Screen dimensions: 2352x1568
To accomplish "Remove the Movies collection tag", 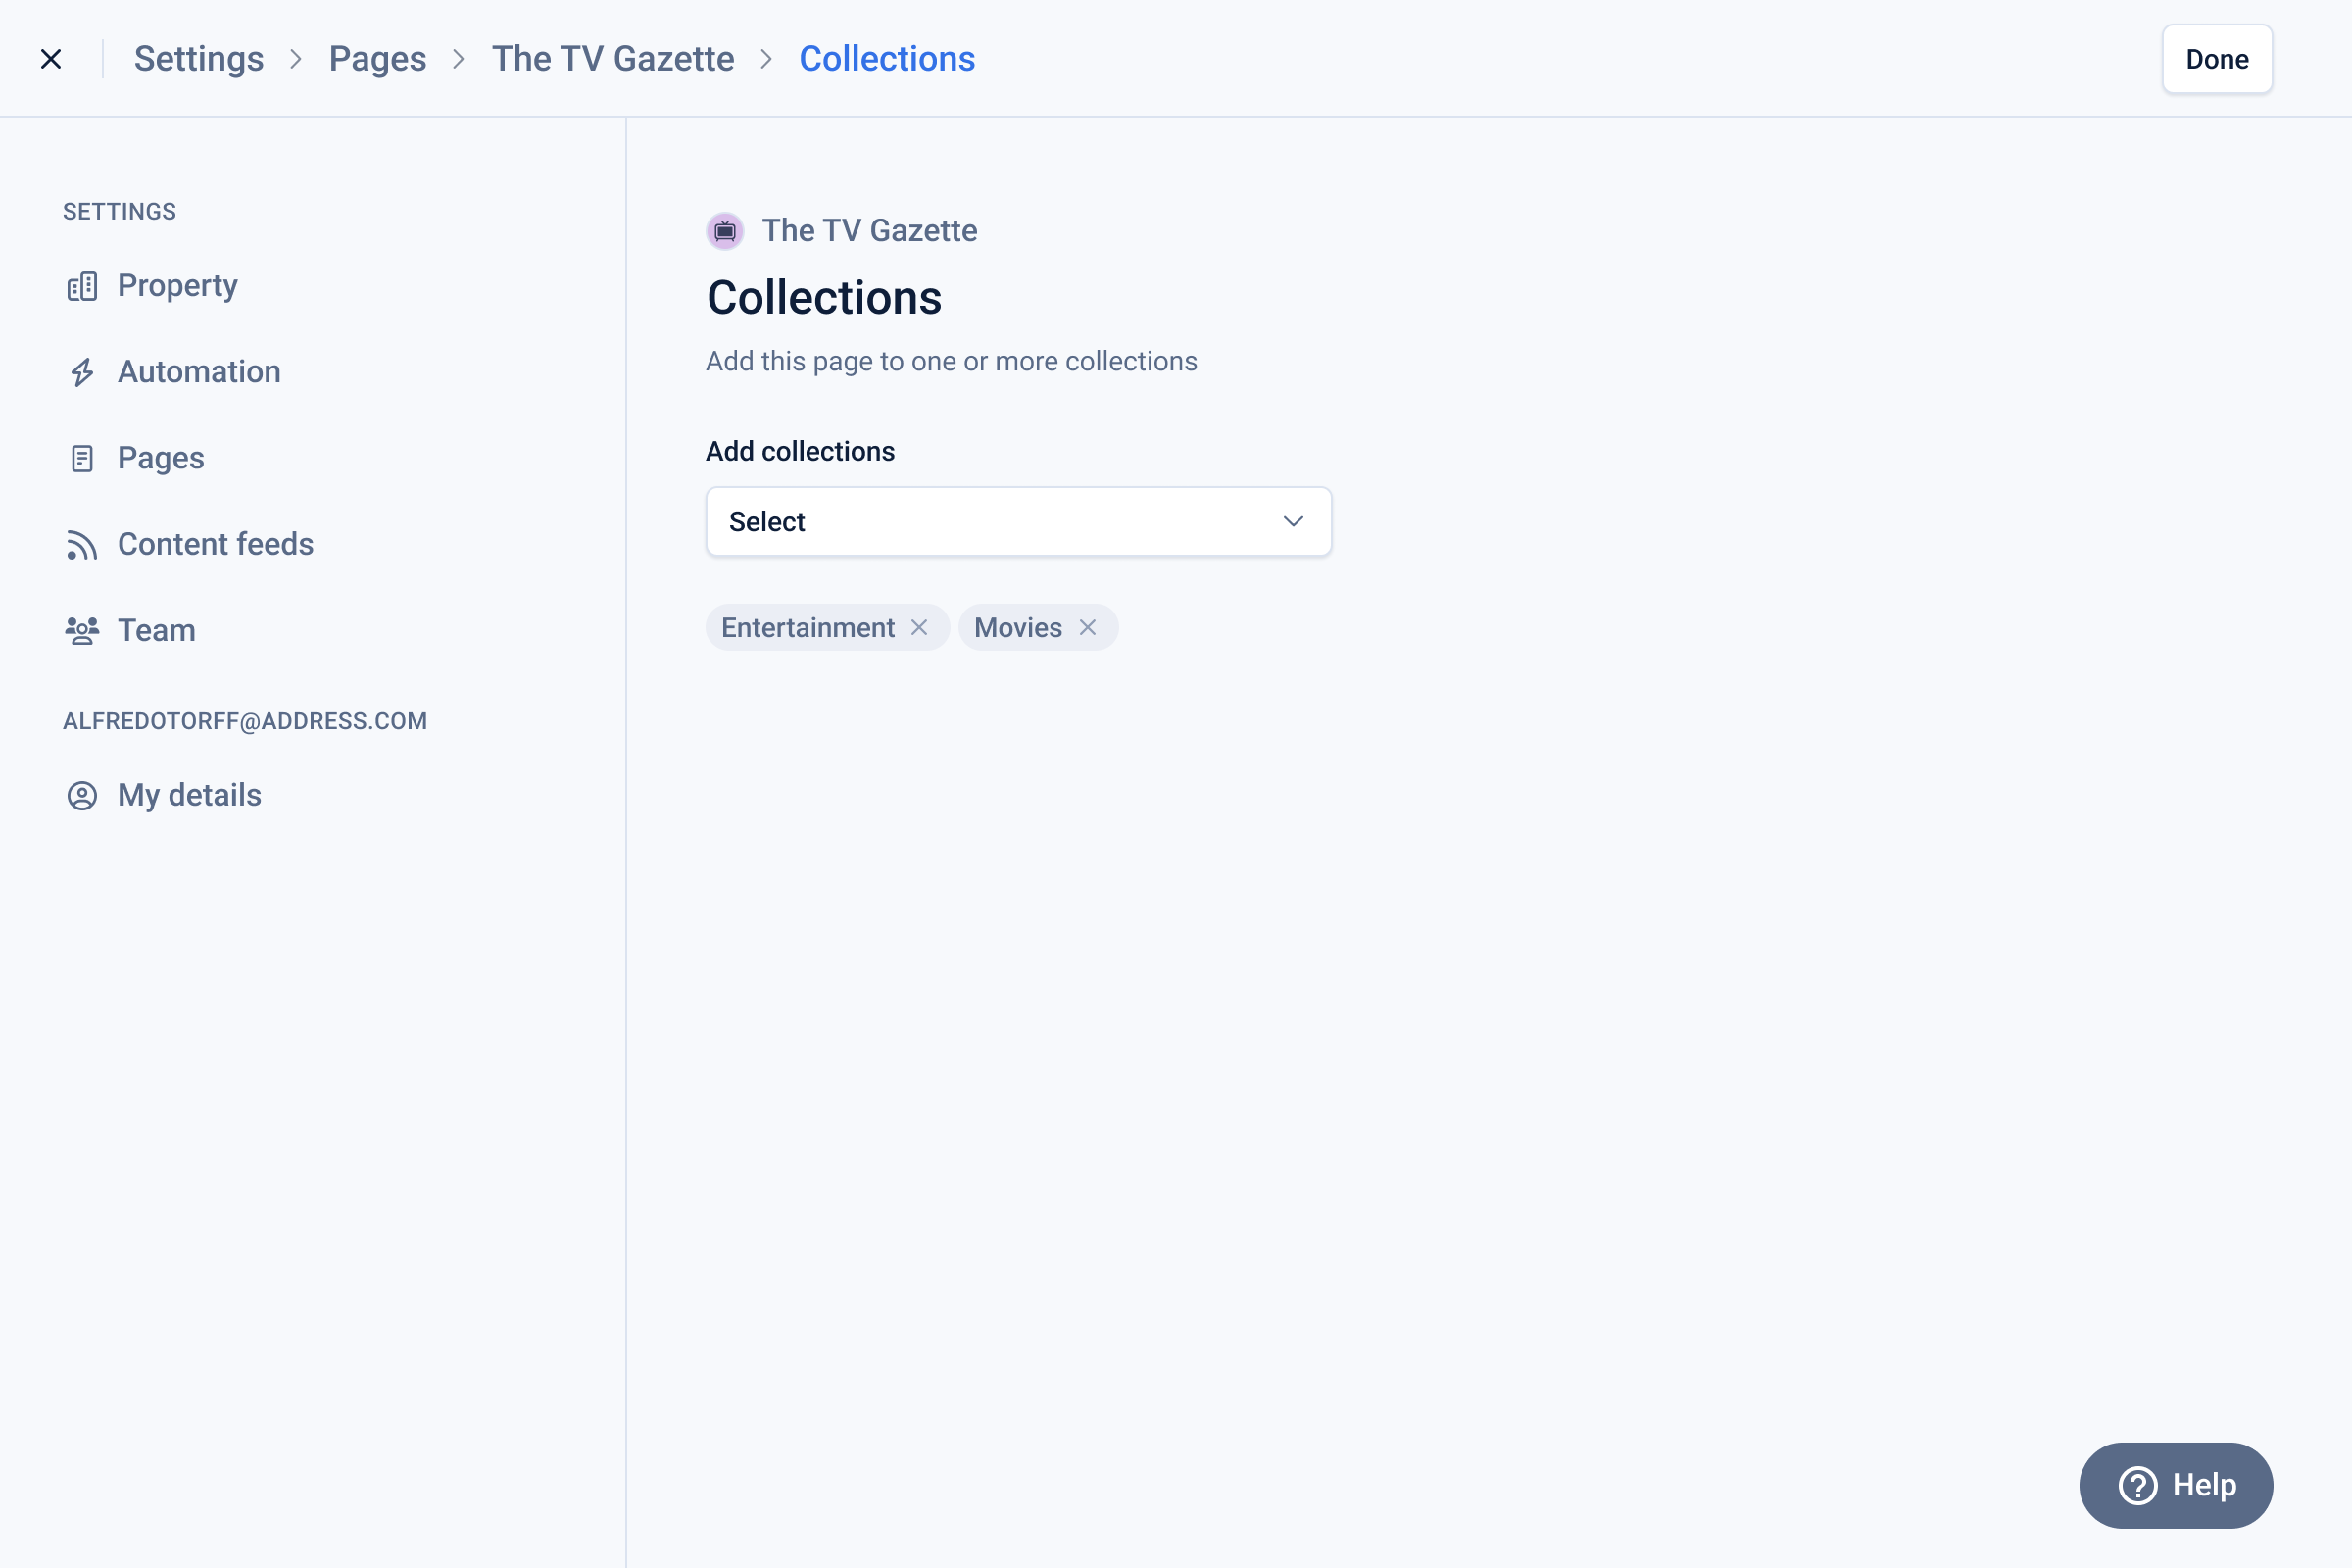I will 1088,628.
